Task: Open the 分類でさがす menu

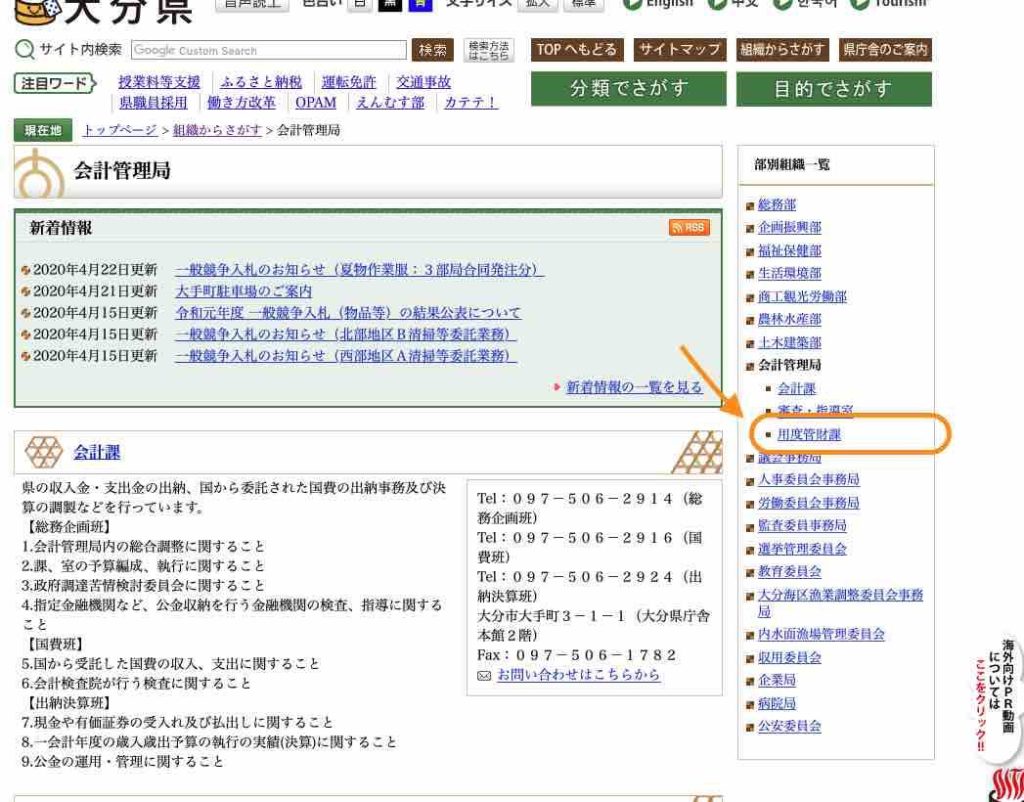Action: click(x=629, y=89)
